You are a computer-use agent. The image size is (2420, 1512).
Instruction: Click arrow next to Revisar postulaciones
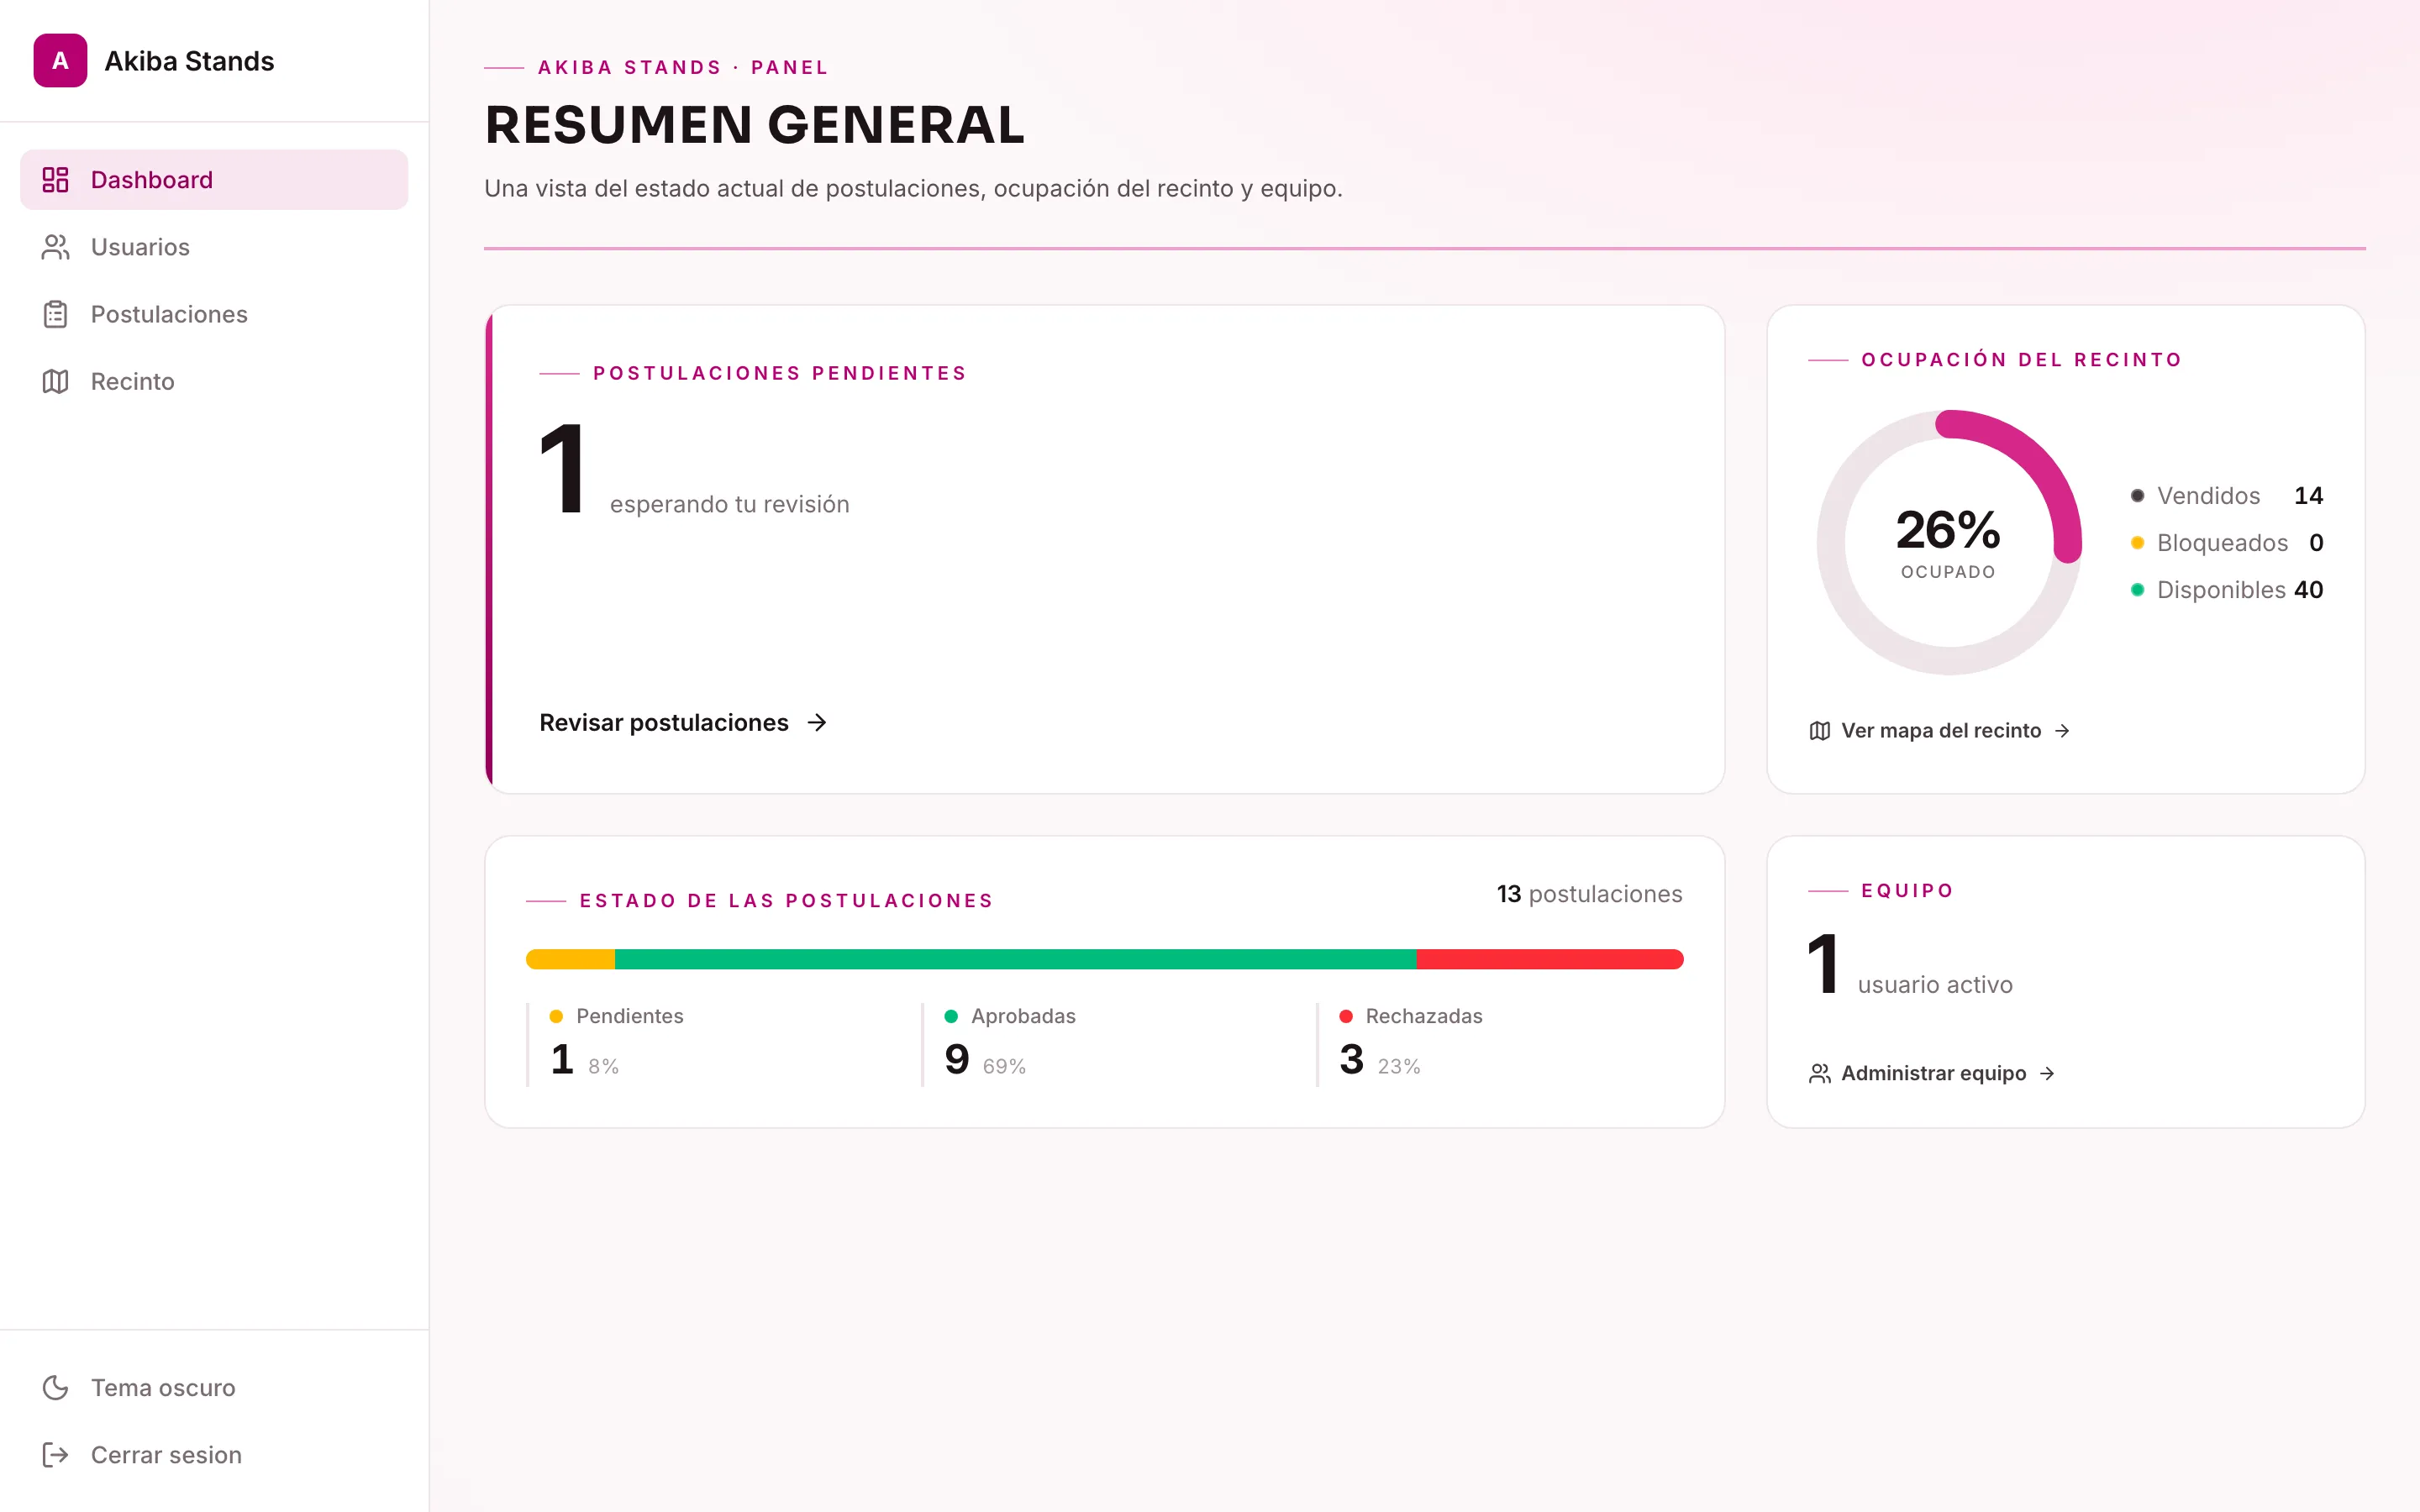tap(817, 722)
